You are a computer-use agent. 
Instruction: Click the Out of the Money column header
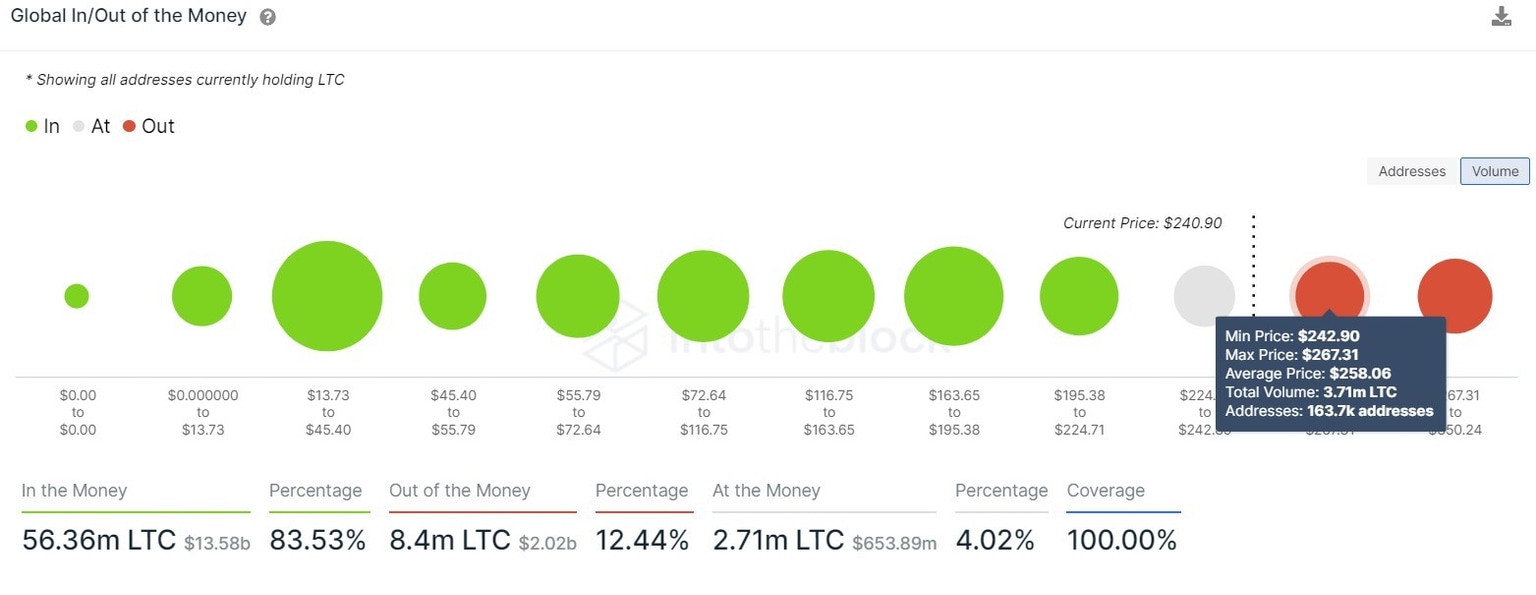tap(459, 490)
